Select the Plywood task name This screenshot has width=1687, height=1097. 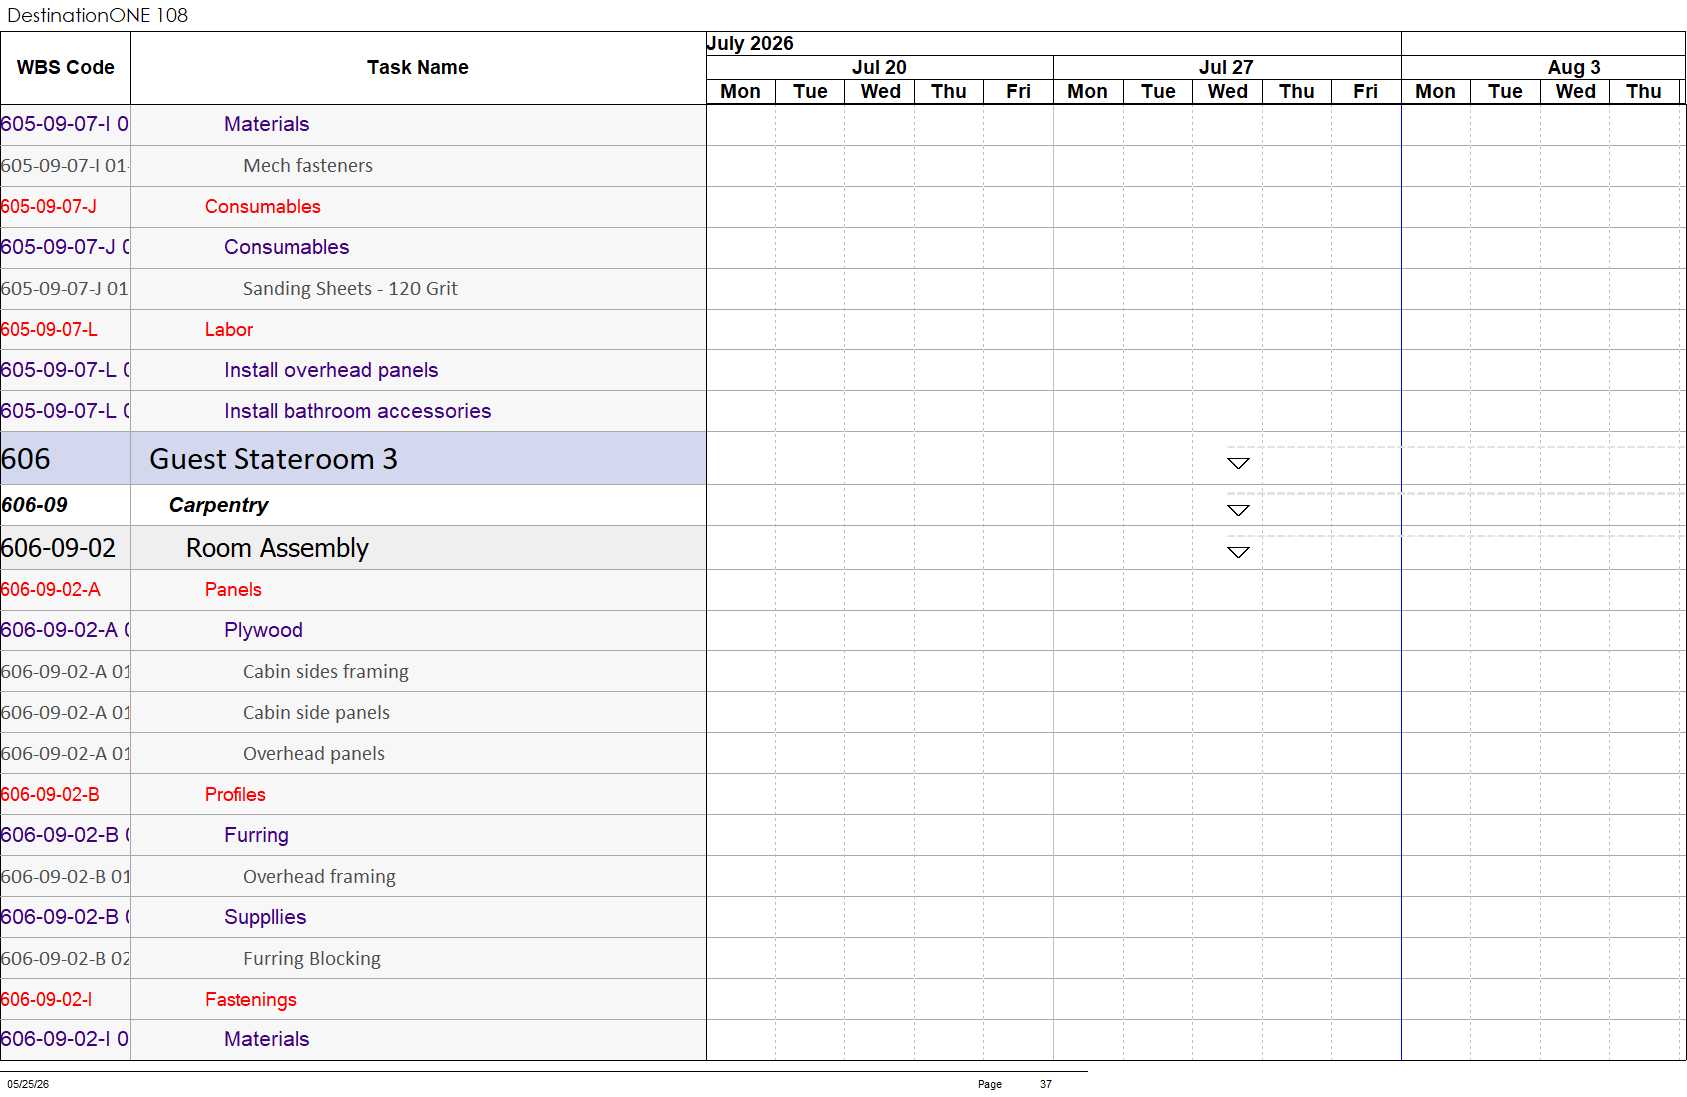263,630
